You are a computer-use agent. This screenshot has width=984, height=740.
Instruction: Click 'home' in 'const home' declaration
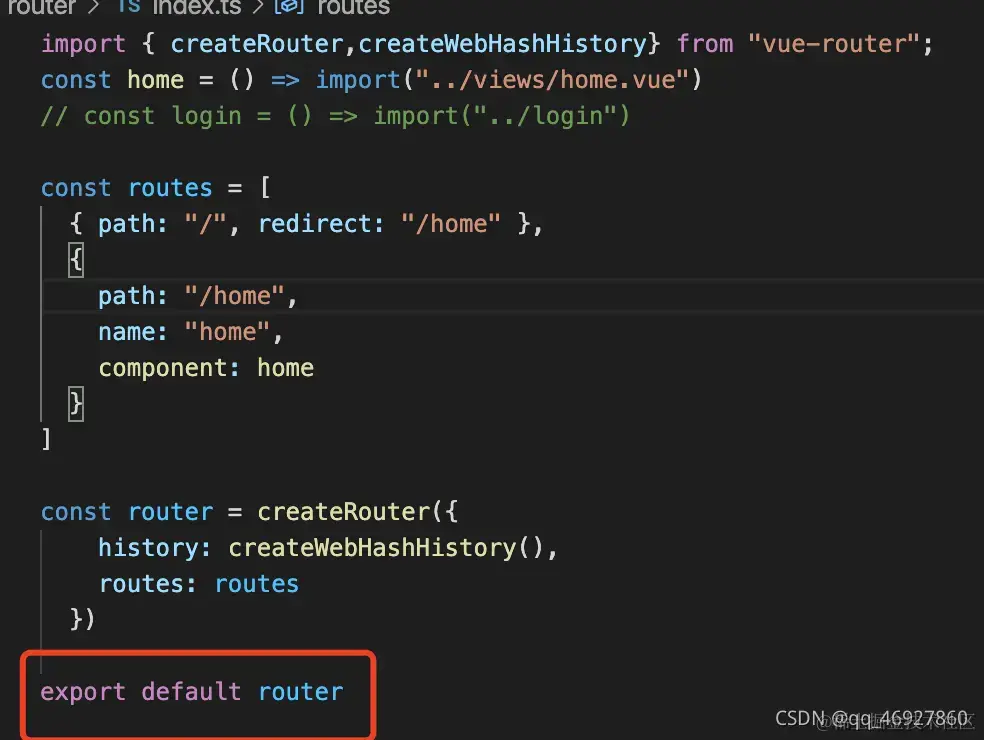coord(155,80)
